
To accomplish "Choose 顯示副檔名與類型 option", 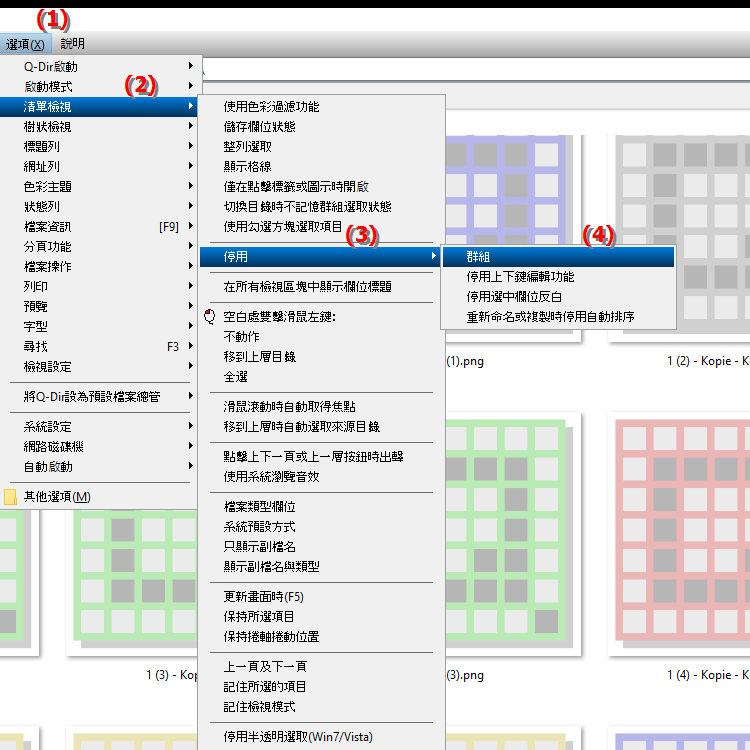I will tap(321, 567).
